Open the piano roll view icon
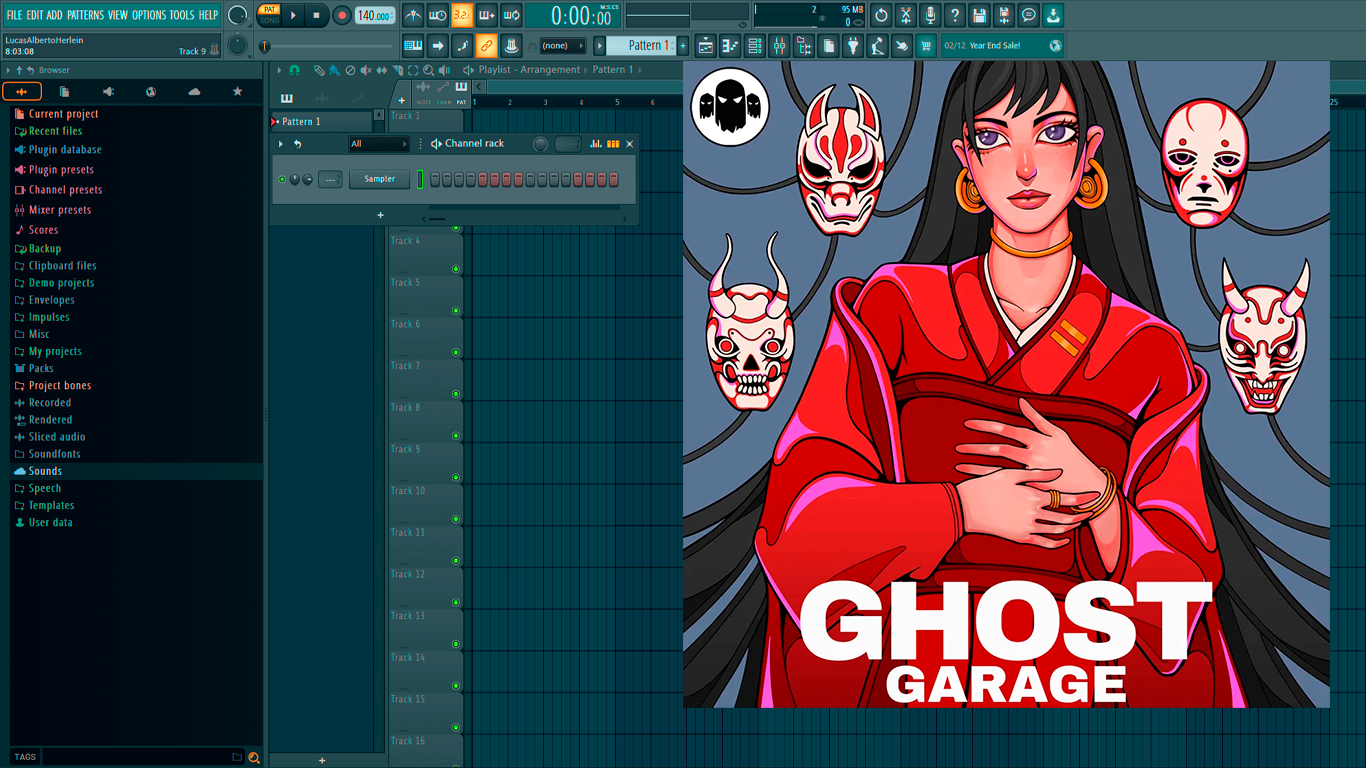 point(730,45)
